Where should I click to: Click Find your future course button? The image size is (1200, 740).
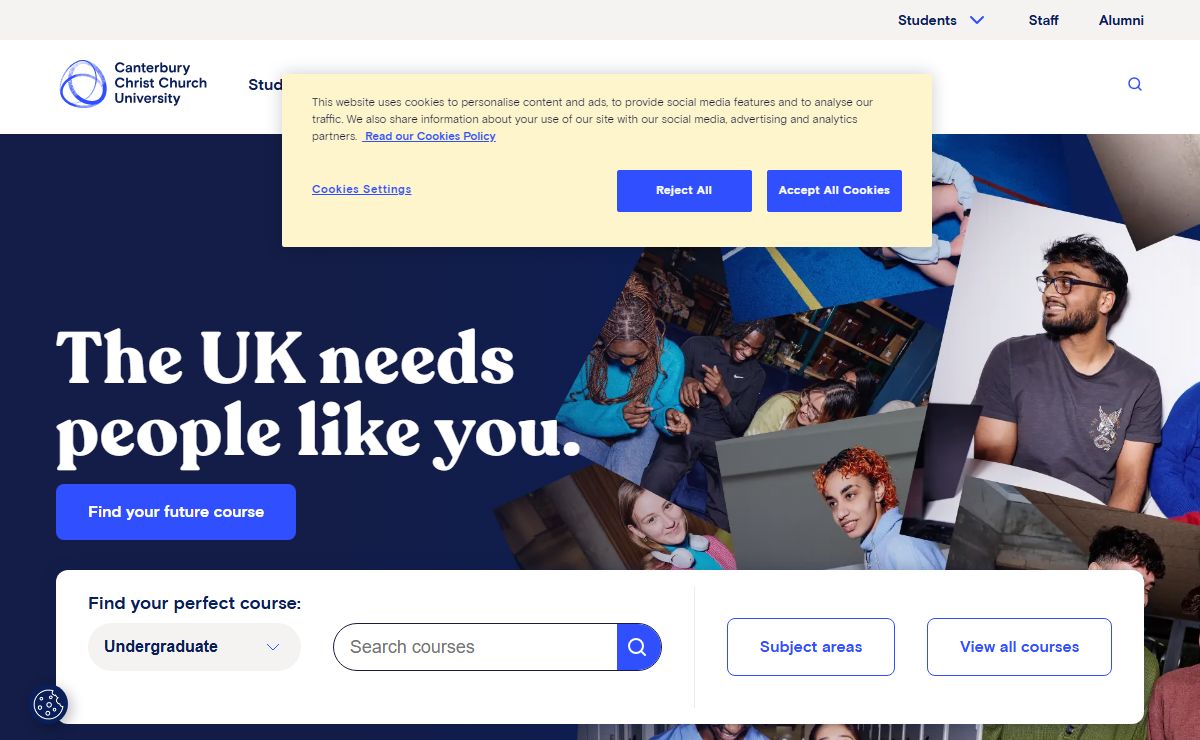point(176,512)
